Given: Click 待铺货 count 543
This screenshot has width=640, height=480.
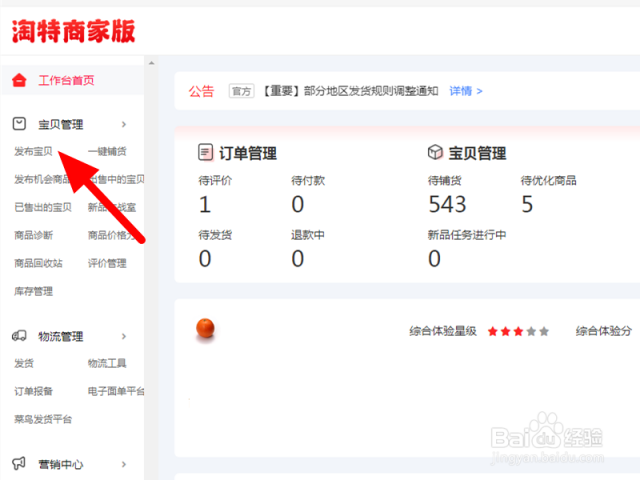Looking at the screenshot, I should [x=447, y=204].
